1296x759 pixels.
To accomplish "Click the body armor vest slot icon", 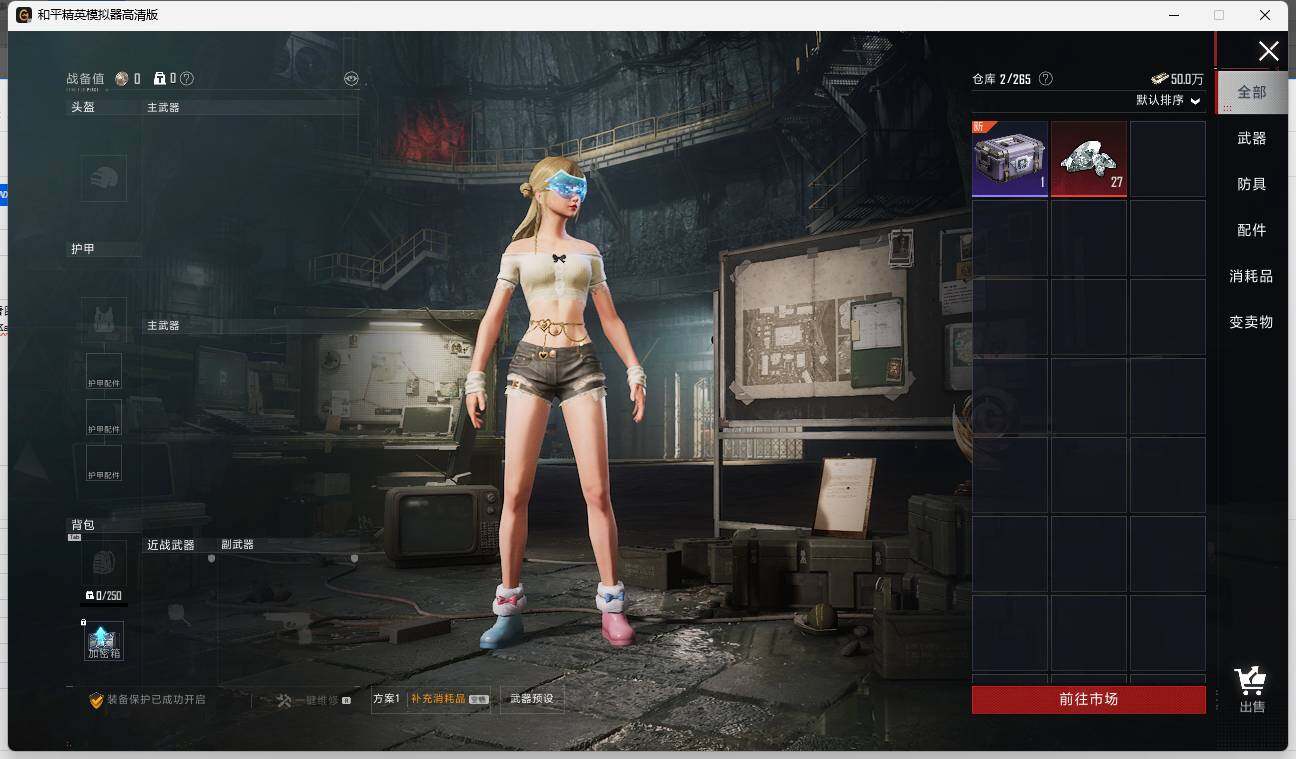I will coord(104,320).
